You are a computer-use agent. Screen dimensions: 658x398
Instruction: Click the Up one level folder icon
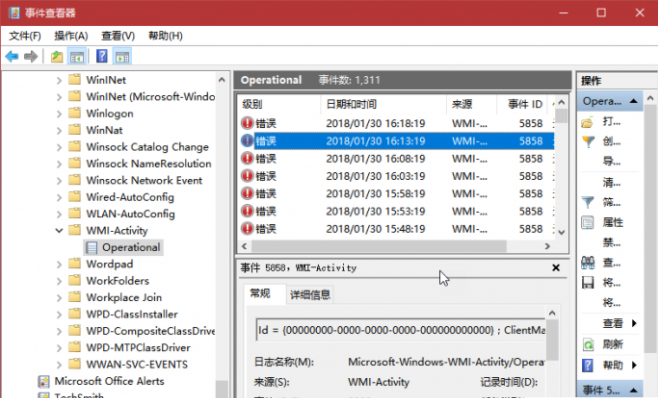click(x=57, y=56)
